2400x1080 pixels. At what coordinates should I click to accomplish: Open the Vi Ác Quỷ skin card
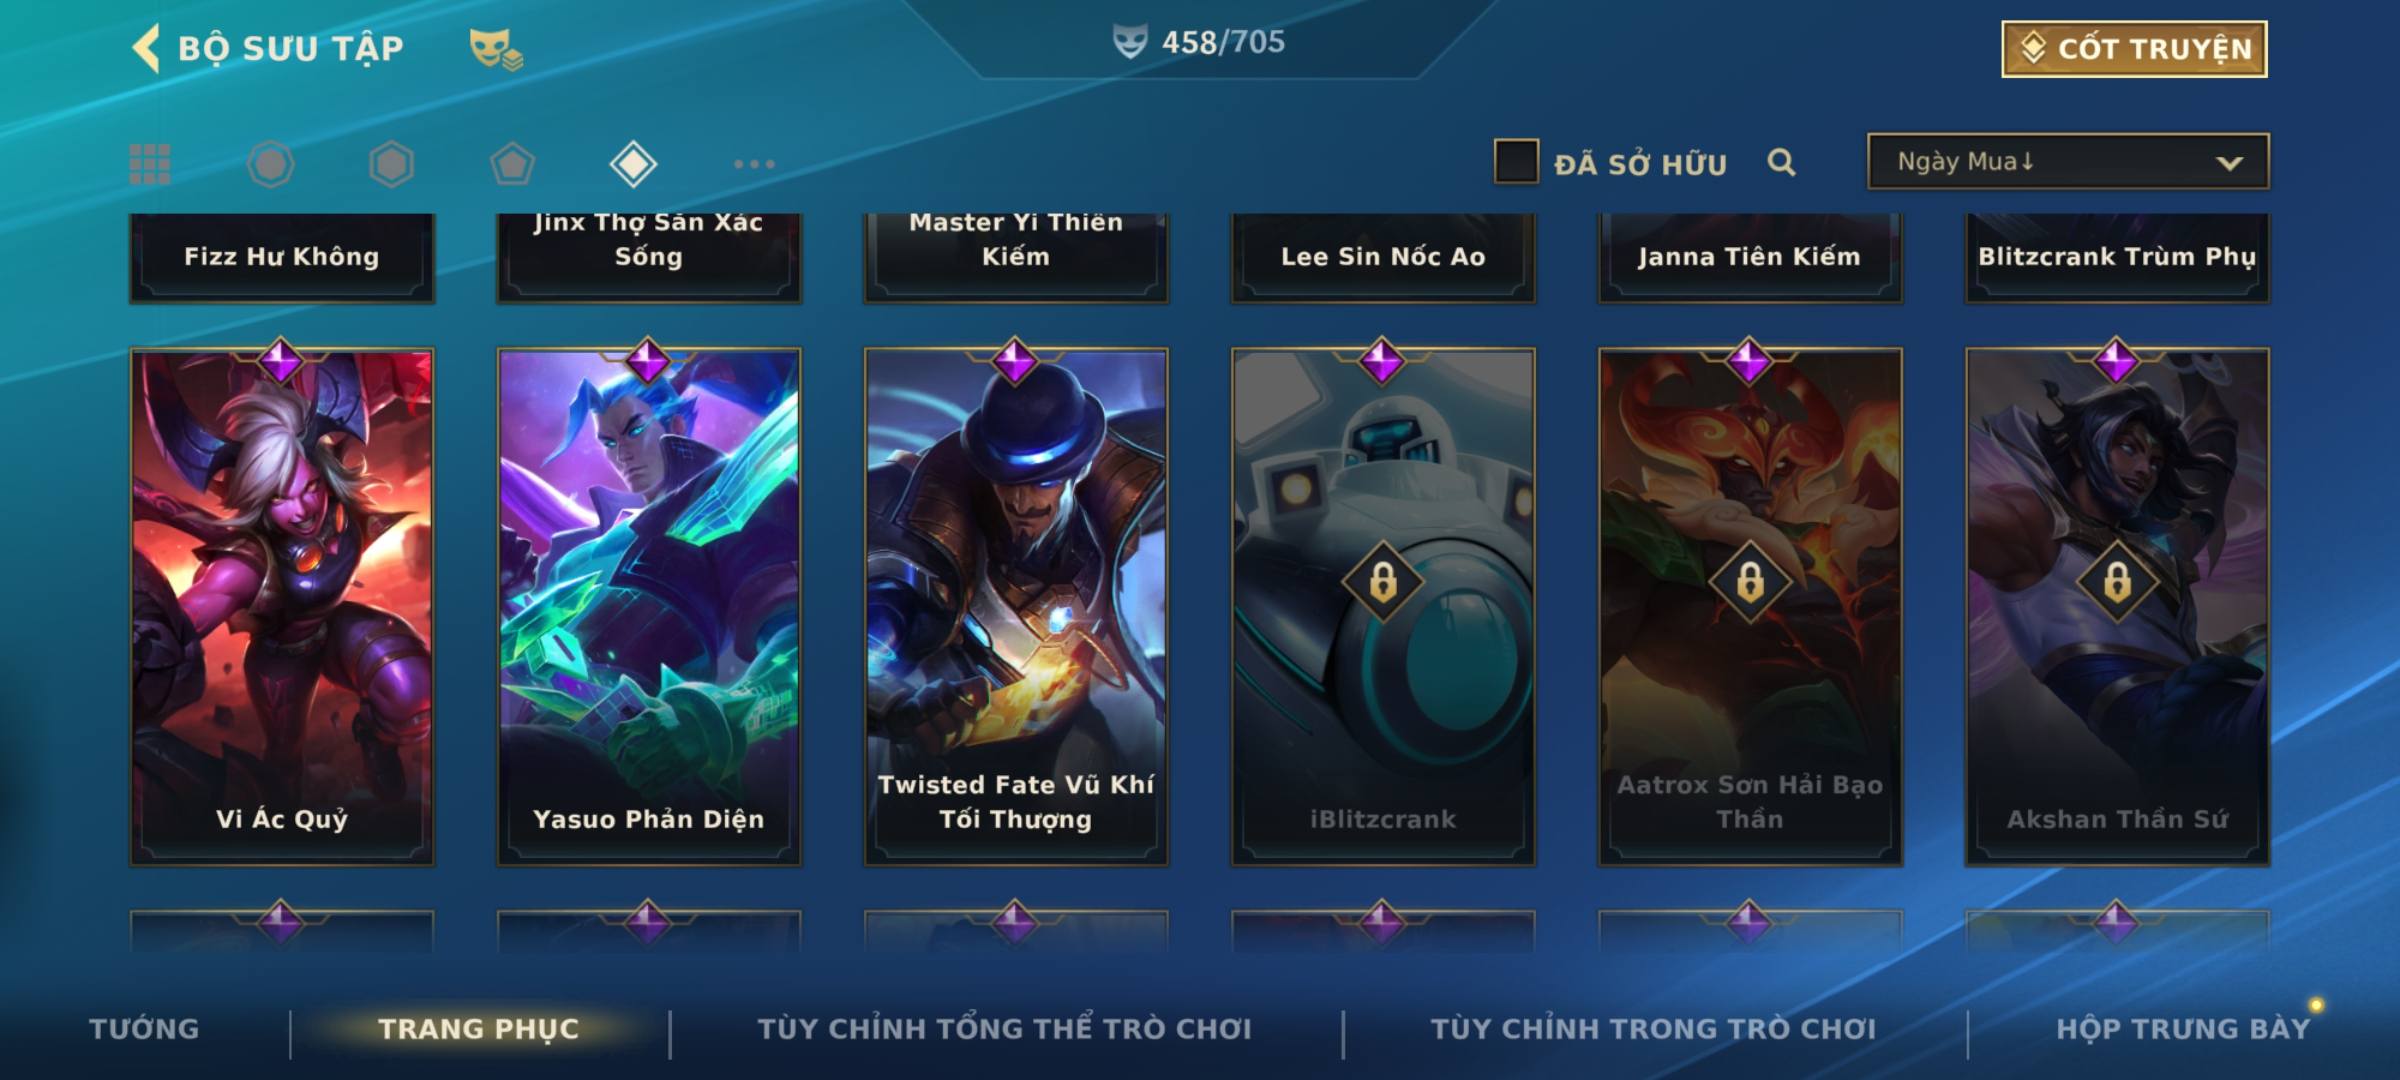click(x=282, y=606)
